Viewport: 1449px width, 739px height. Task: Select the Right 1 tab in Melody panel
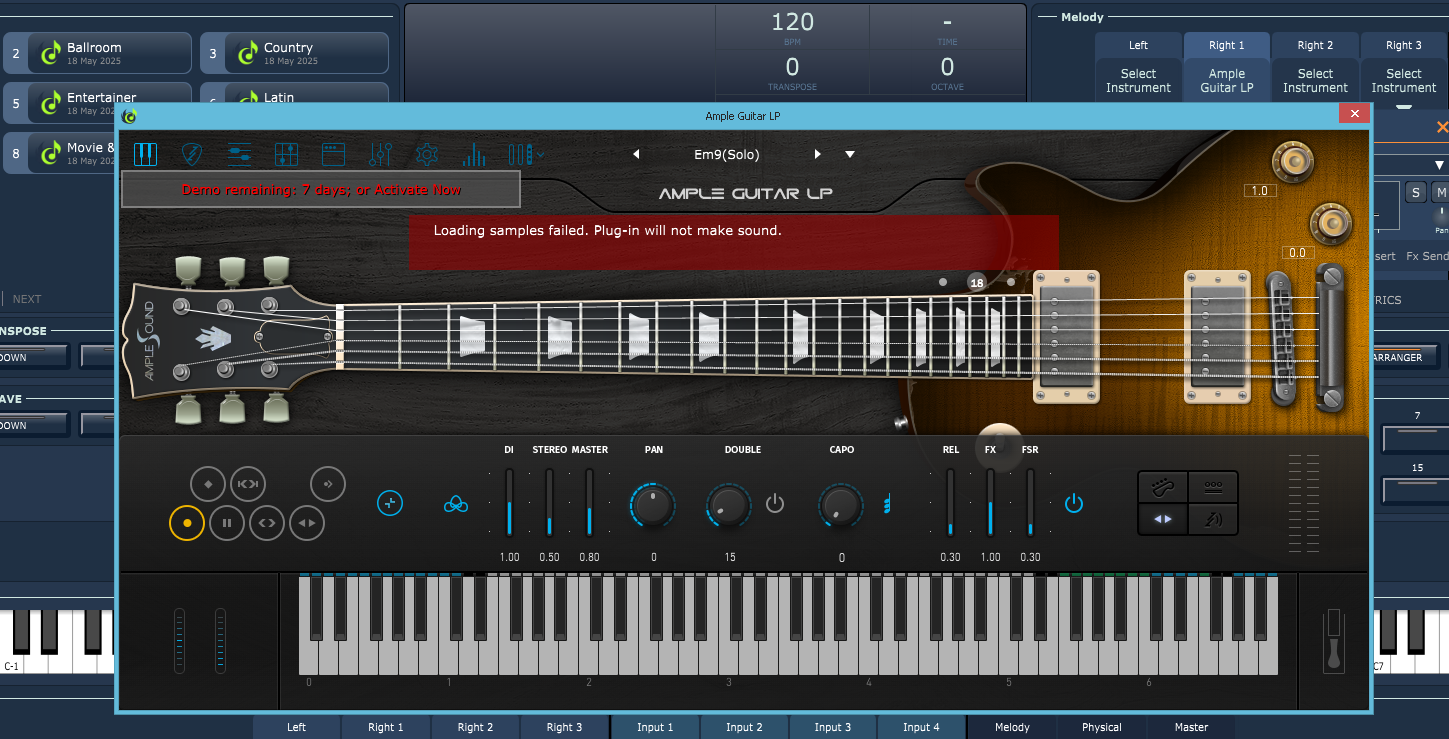point(1227,45)
